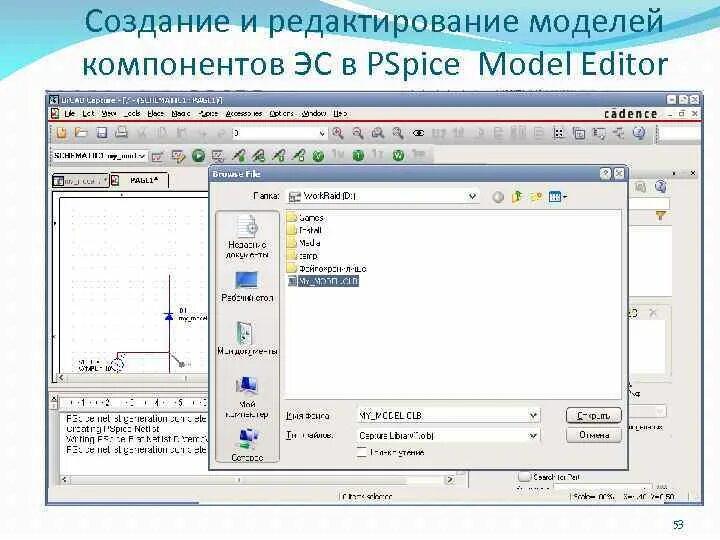
Task: Click the Zoom Out magnifier icon
Action: pos(358,133)
